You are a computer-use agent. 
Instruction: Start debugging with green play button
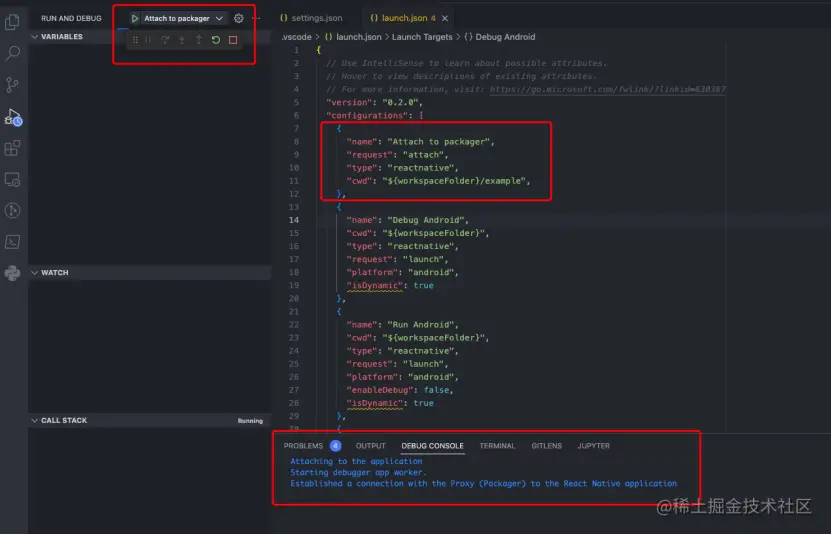(135, 19)
